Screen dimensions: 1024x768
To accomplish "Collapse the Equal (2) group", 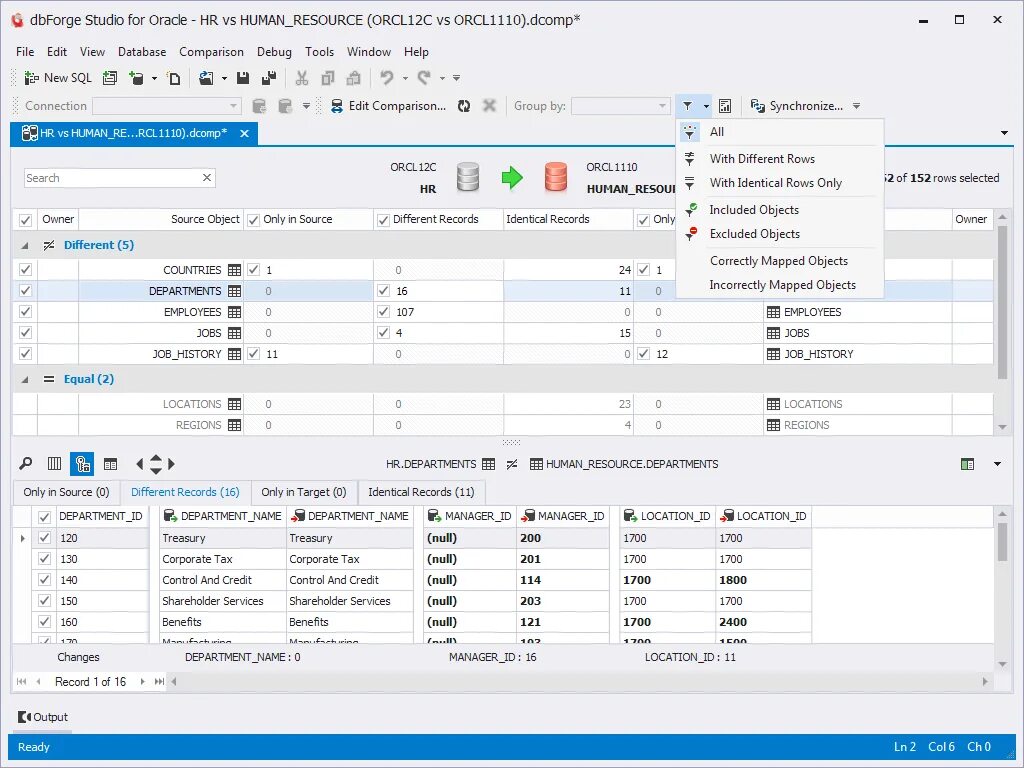I will 25,379.
